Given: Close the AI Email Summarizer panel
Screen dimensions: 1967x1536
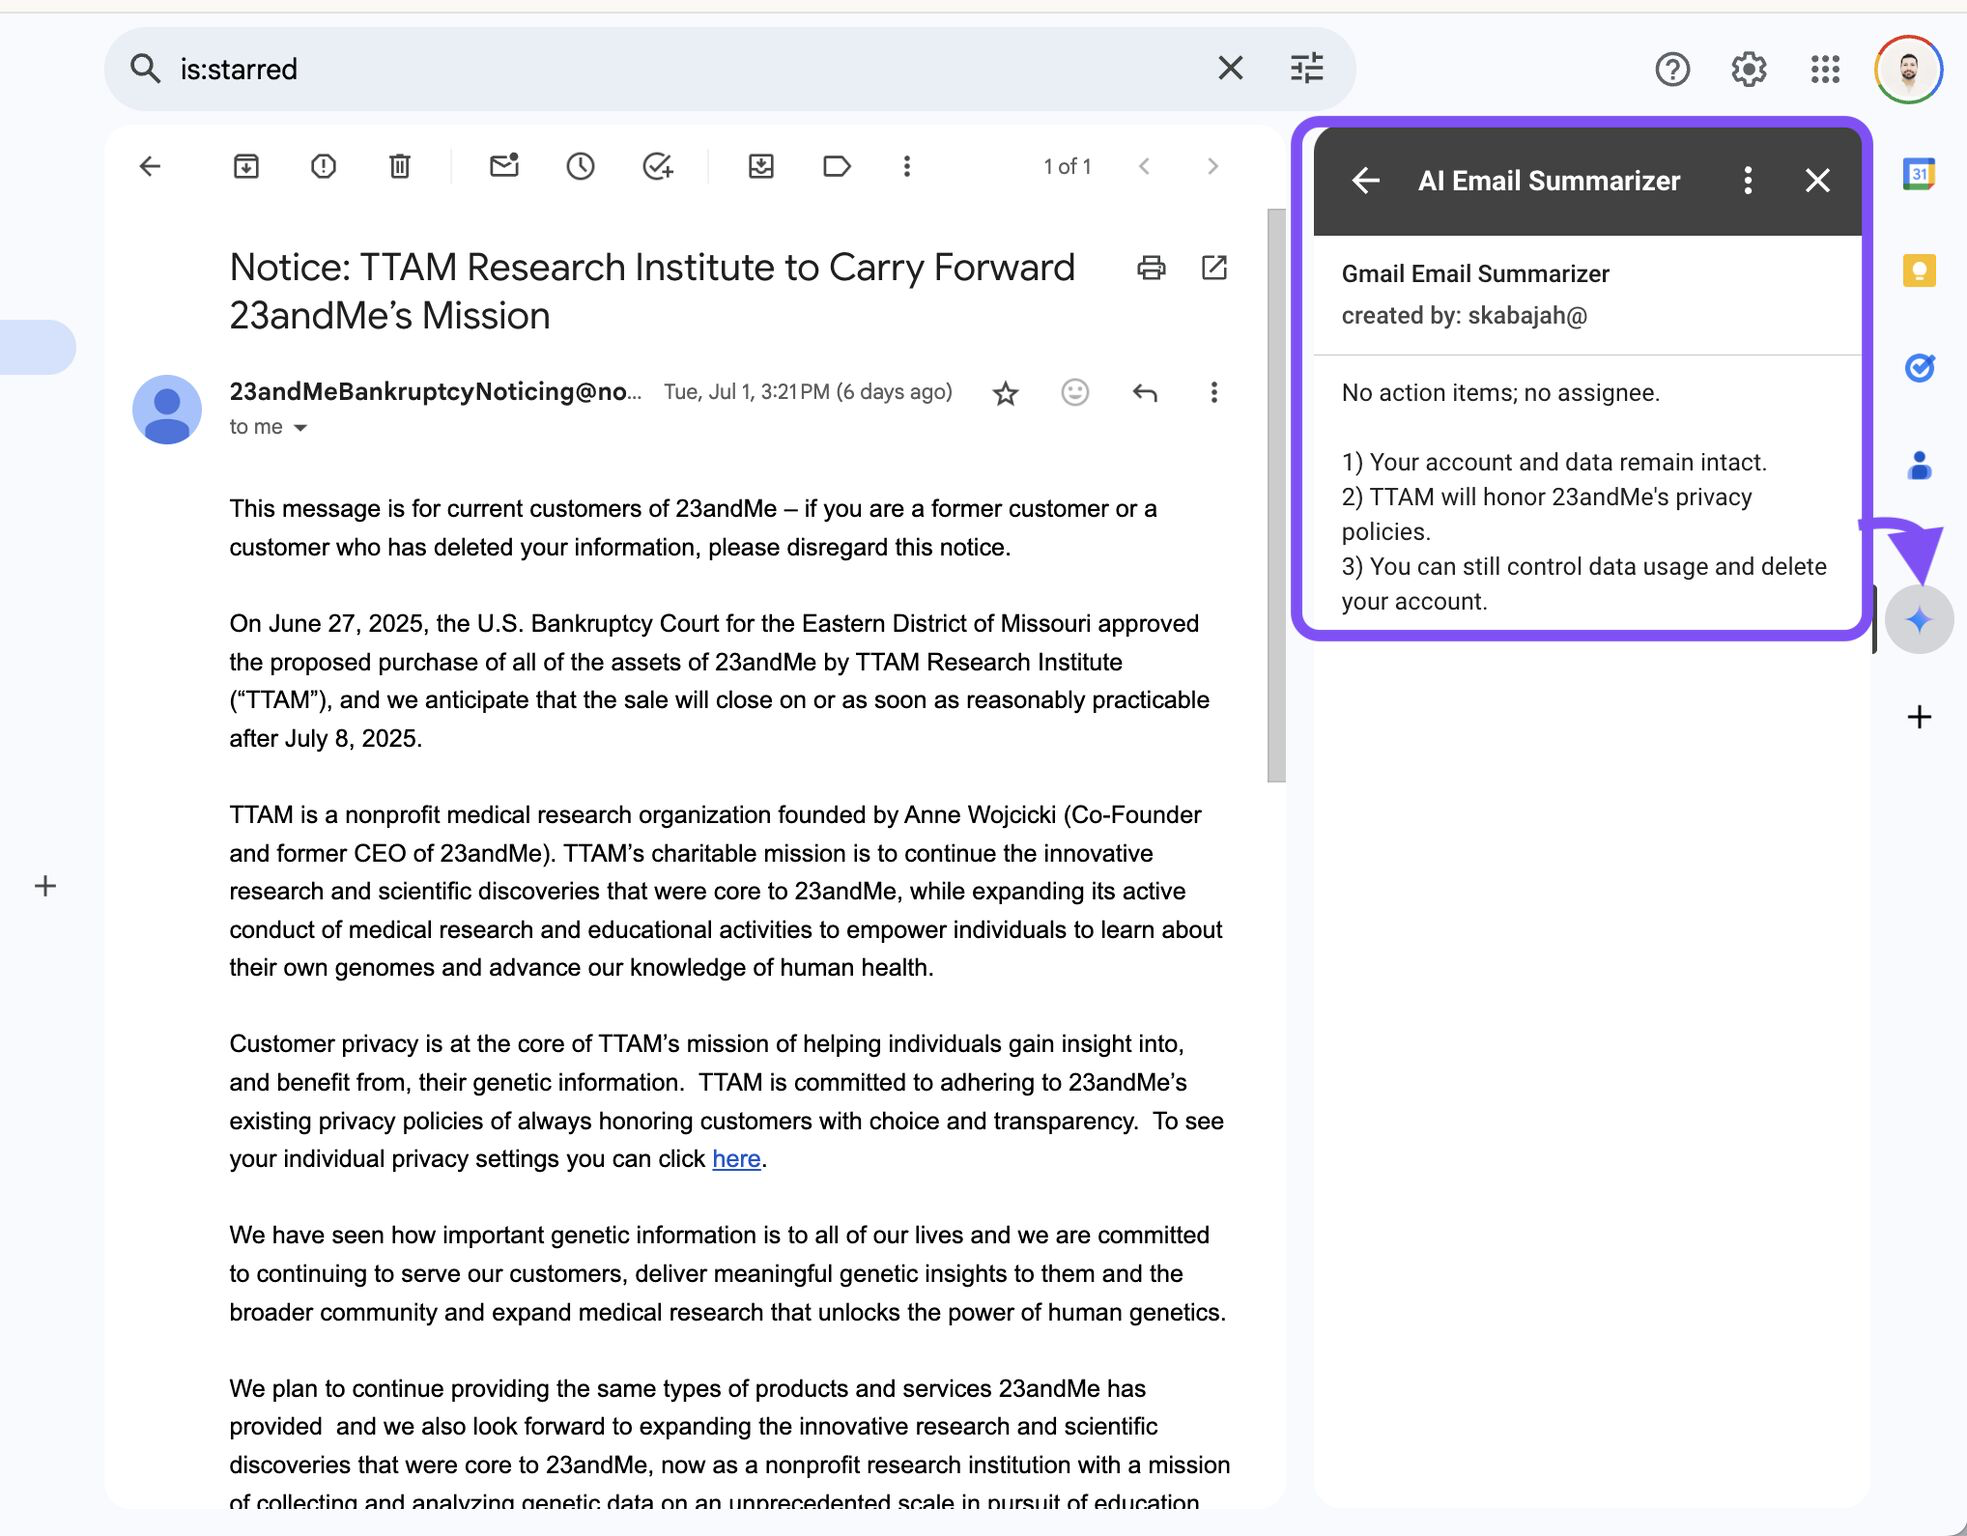Looking at the screenshot, I should pos(1818,180).
